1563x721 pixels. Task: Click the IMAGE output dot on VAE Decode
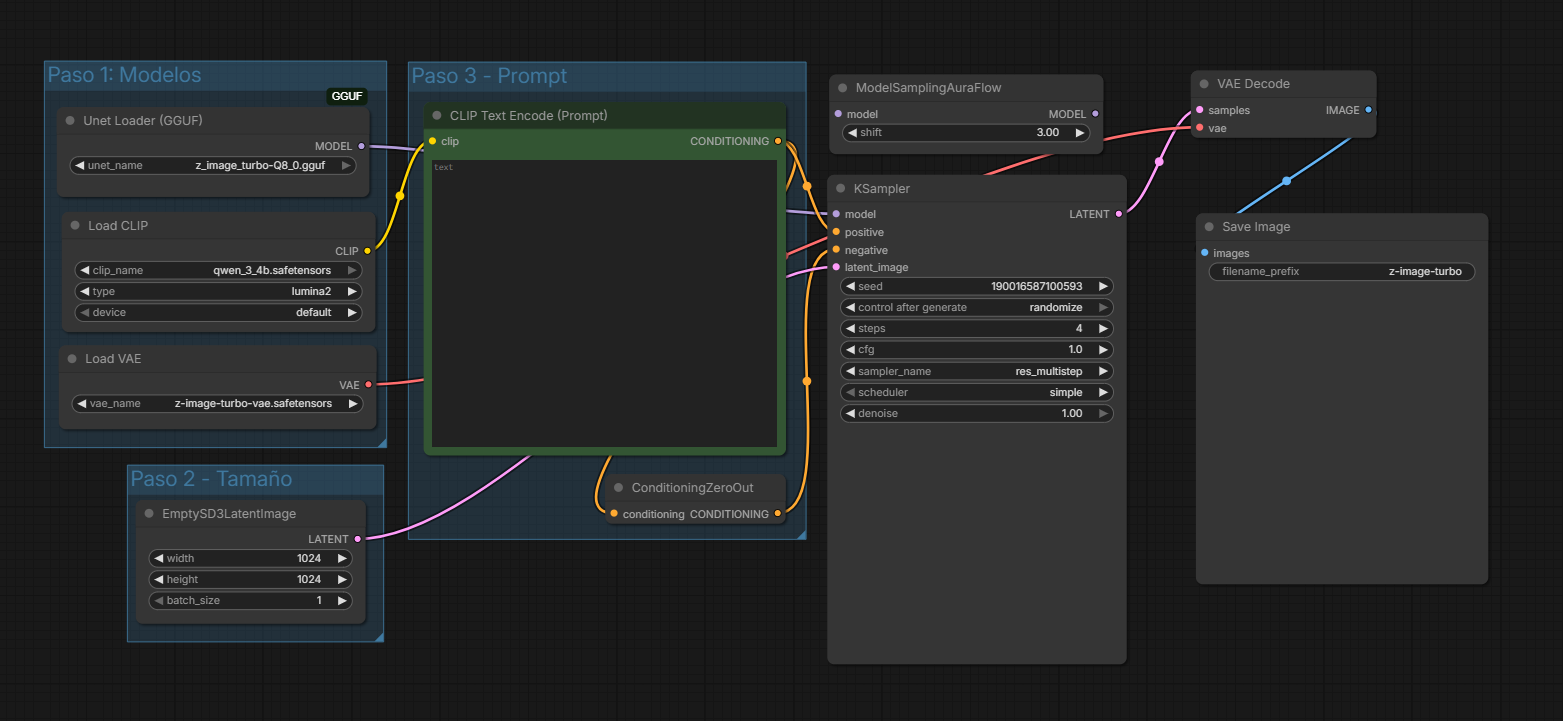pyautogui.click(x=1369, y=110)
